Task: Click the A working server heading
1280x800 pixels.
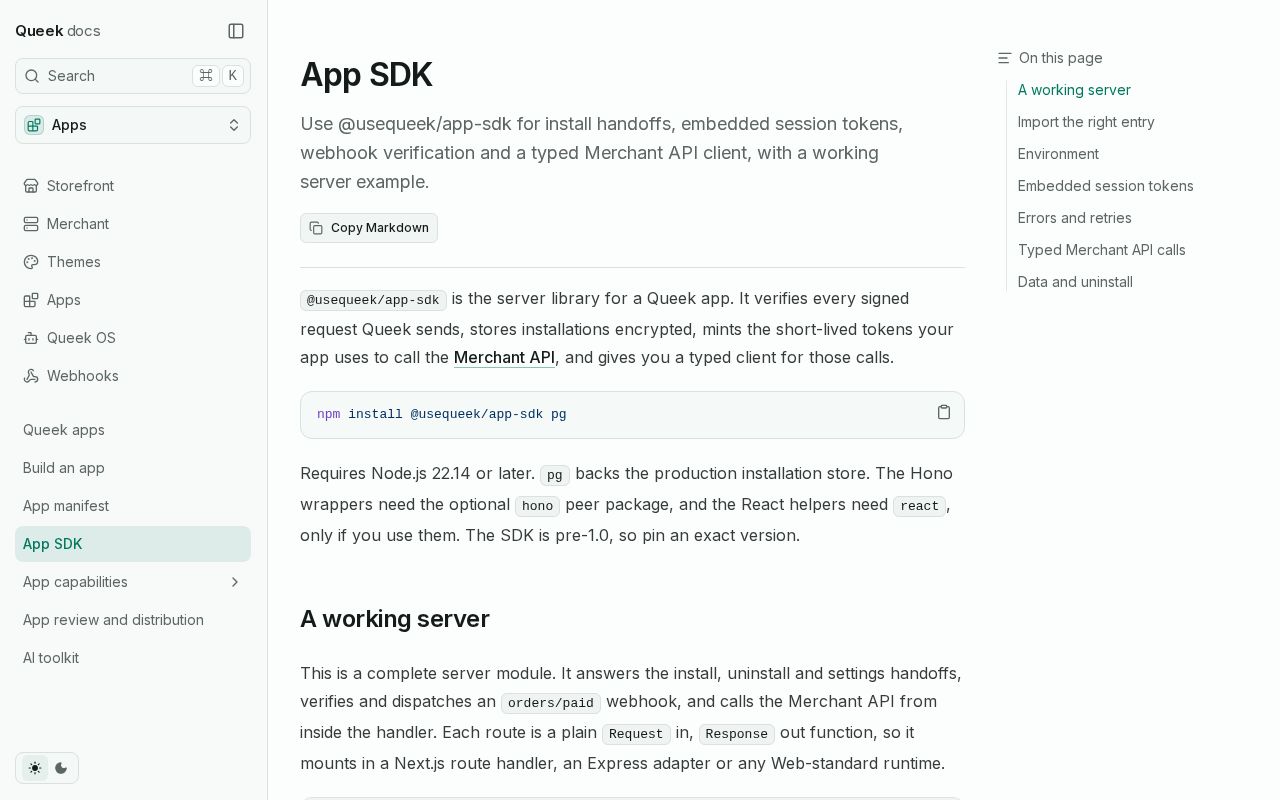Action: point(395,619)
